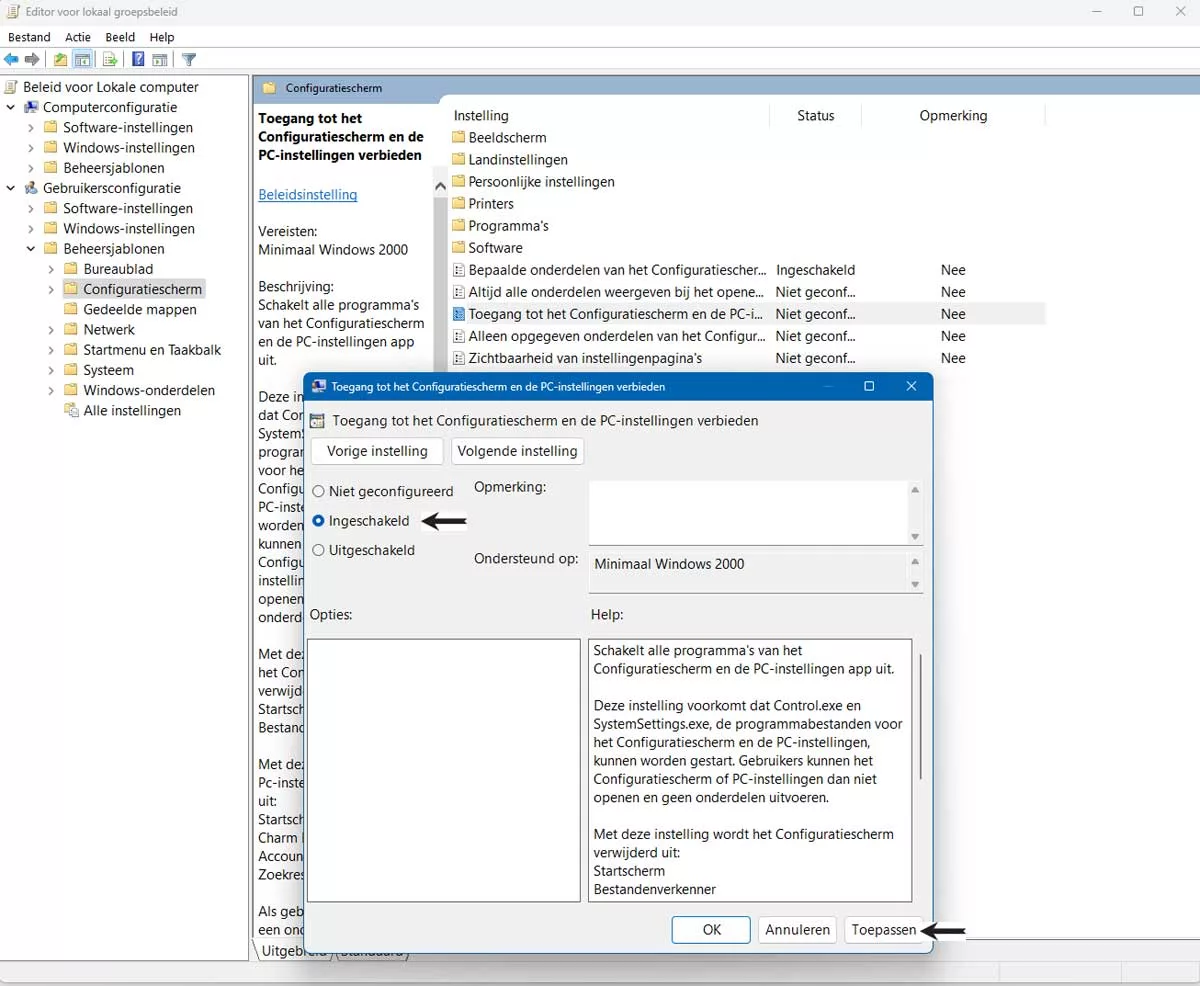1200x986 pixels.
Task: Click the Alle instellingen icon in the tree
Action: coord(71,410)
